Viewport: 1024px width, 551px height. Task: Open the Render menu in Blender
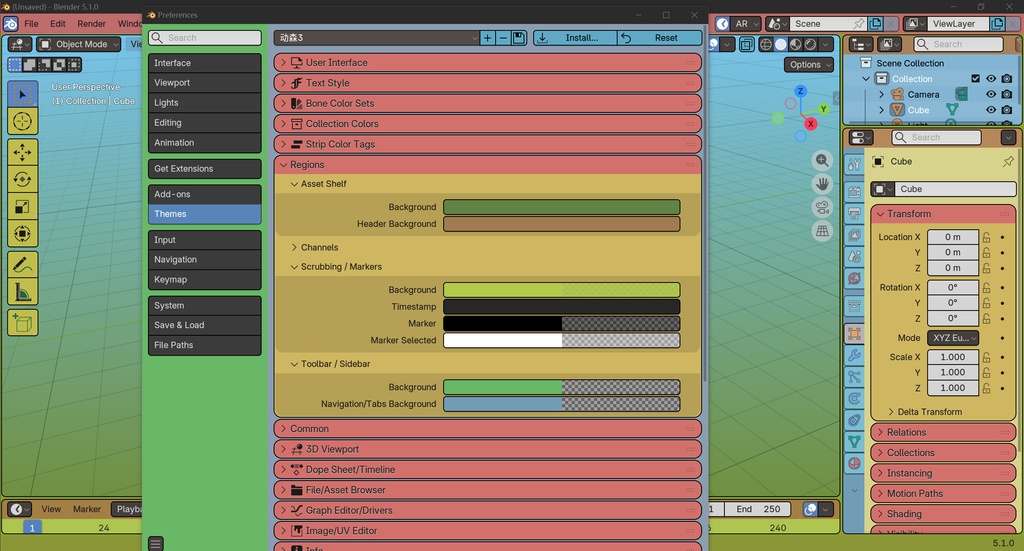(x=91, y=24)
